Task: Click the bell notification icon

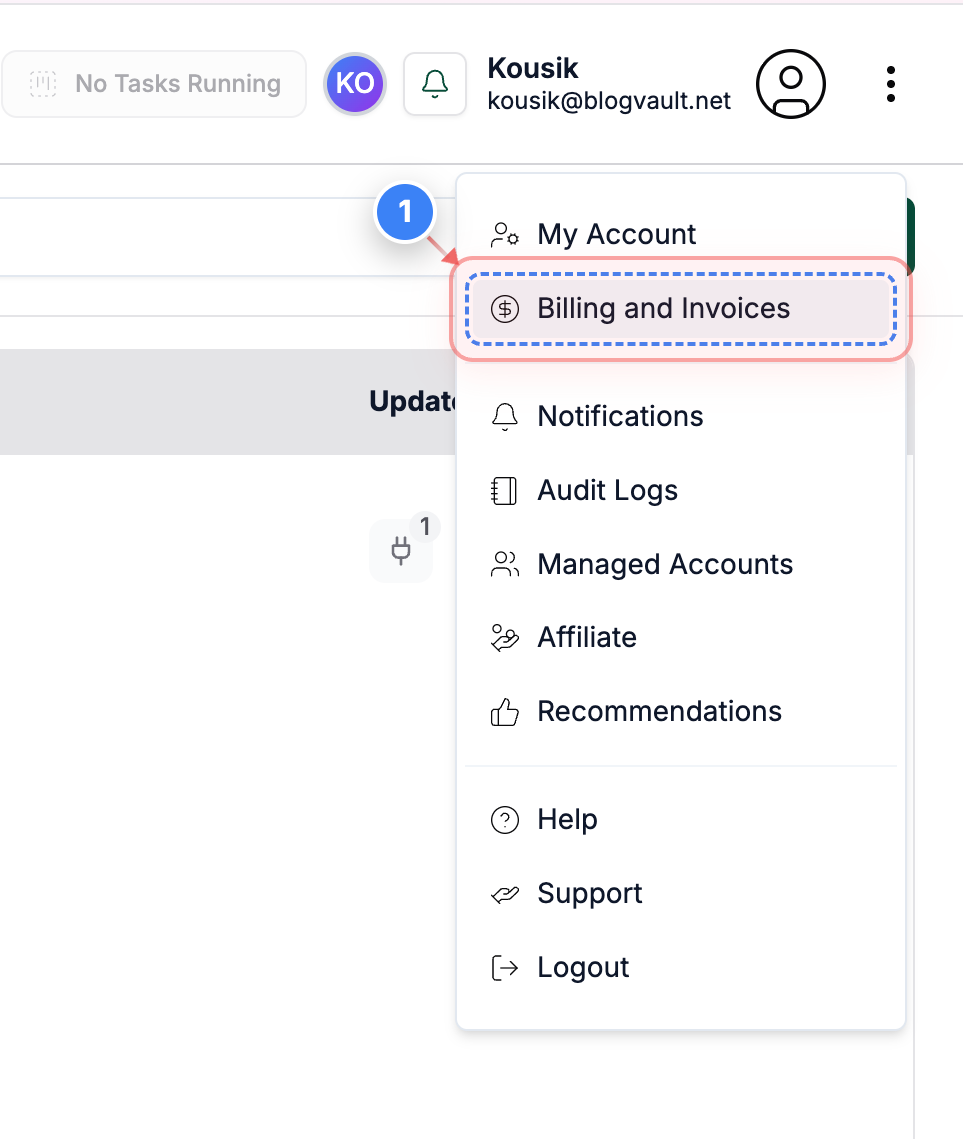Action: click(434, 84)
